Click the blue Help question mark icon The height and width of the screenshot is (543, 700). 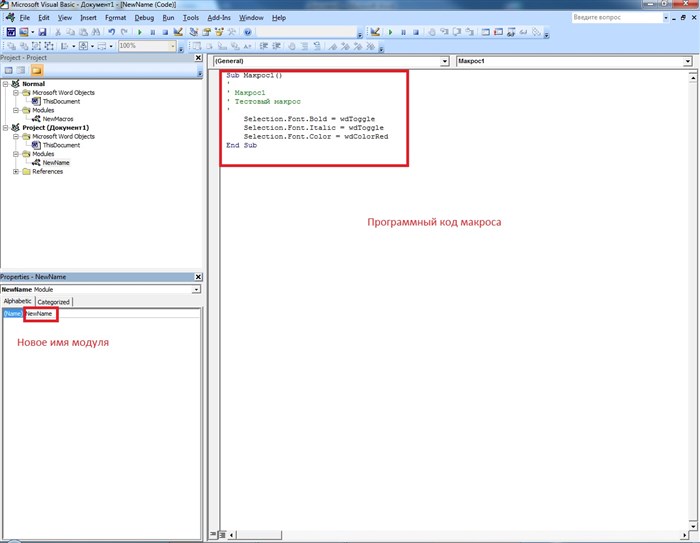pyautogui.click(x=248, y=32)
